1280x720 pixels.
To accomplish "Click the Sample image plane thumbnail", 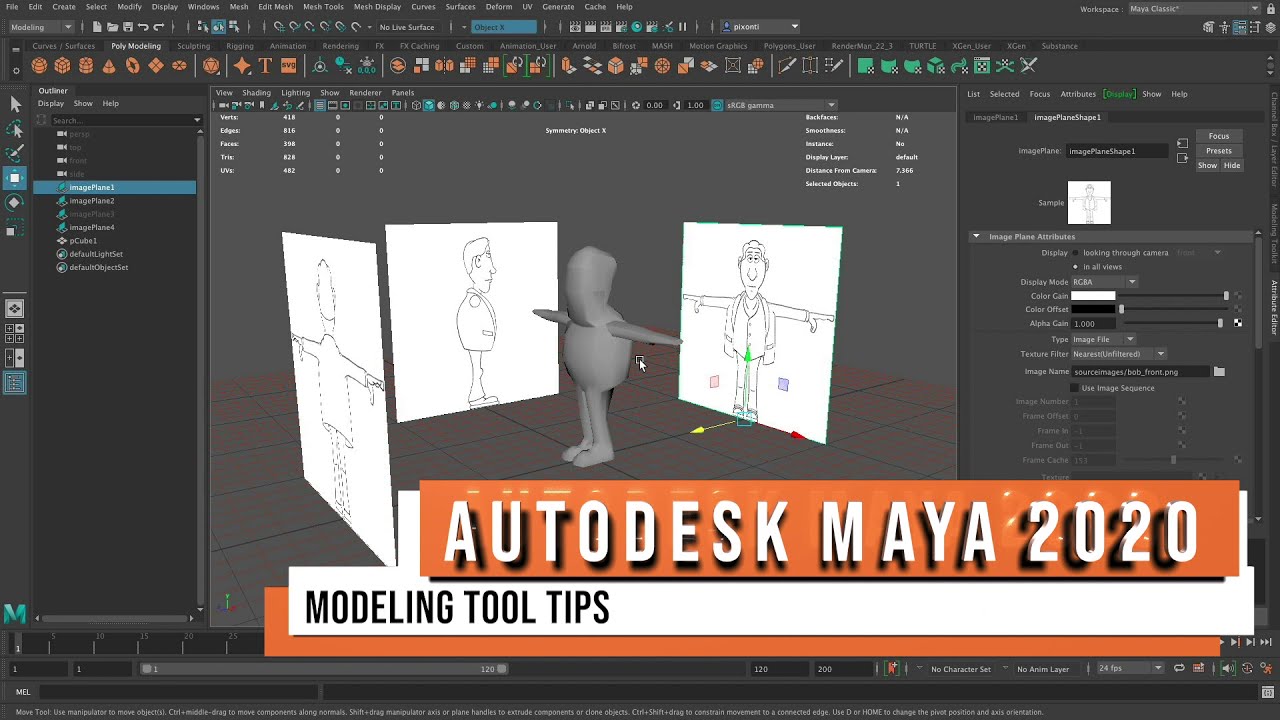I will point(1089,203).
